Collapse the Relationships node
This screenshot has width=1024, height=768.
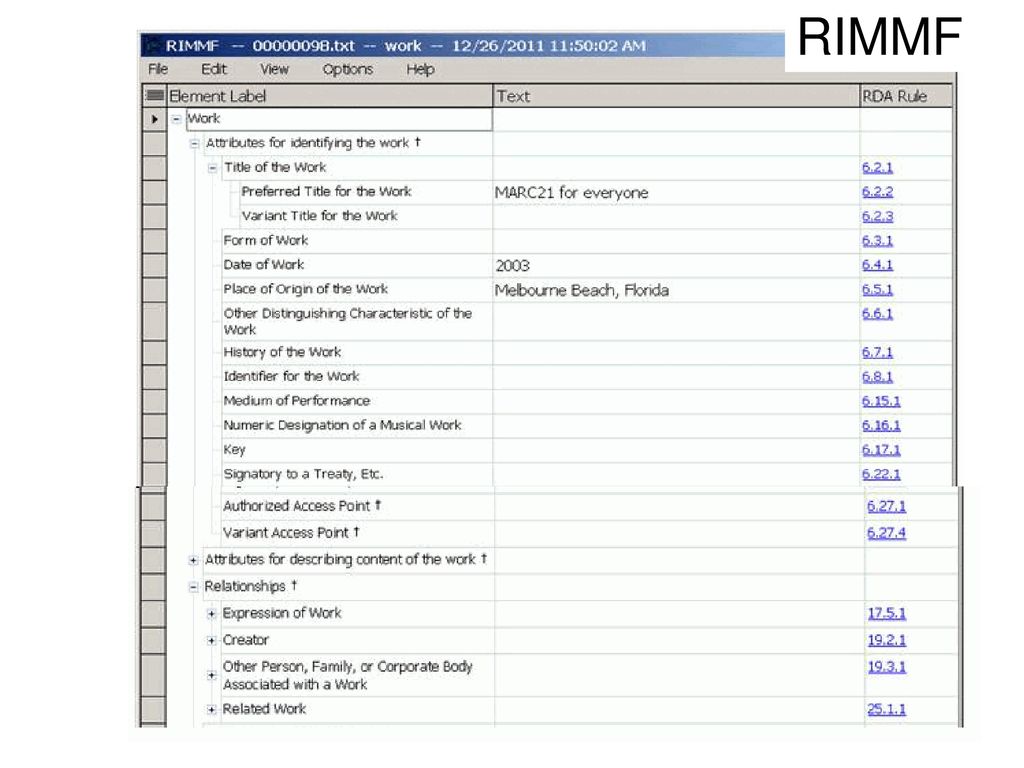[x=193, y=587]
